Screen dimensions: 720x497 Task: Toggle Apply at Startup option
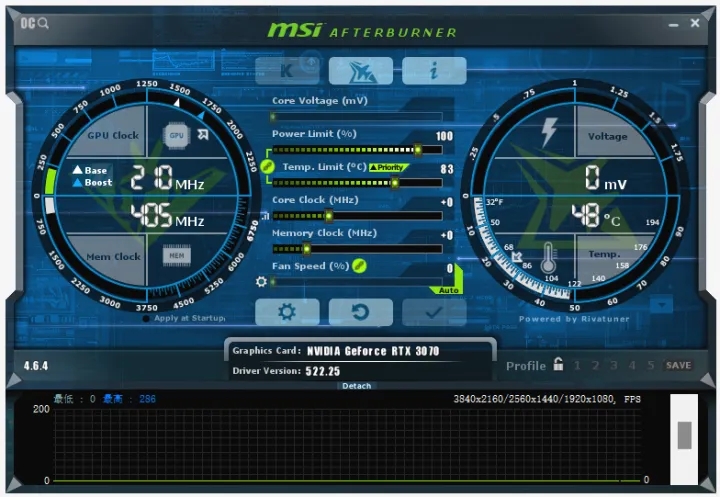185,318
